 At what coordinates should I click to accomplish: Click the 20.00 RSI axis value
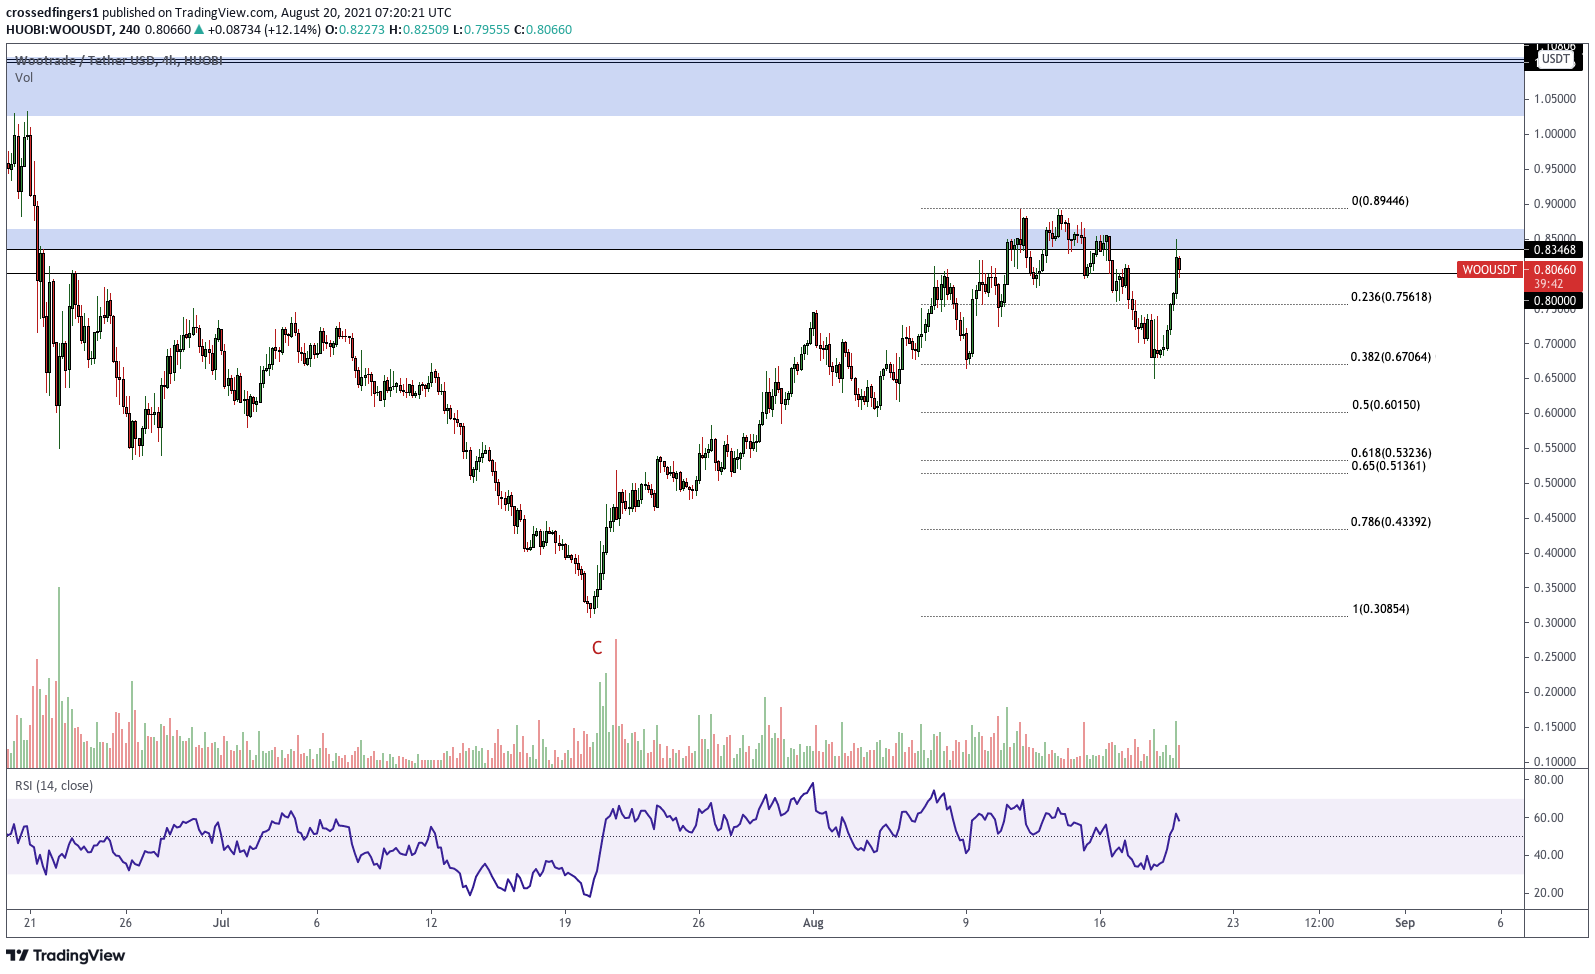pyautogui.click(x=1549, y=893)
